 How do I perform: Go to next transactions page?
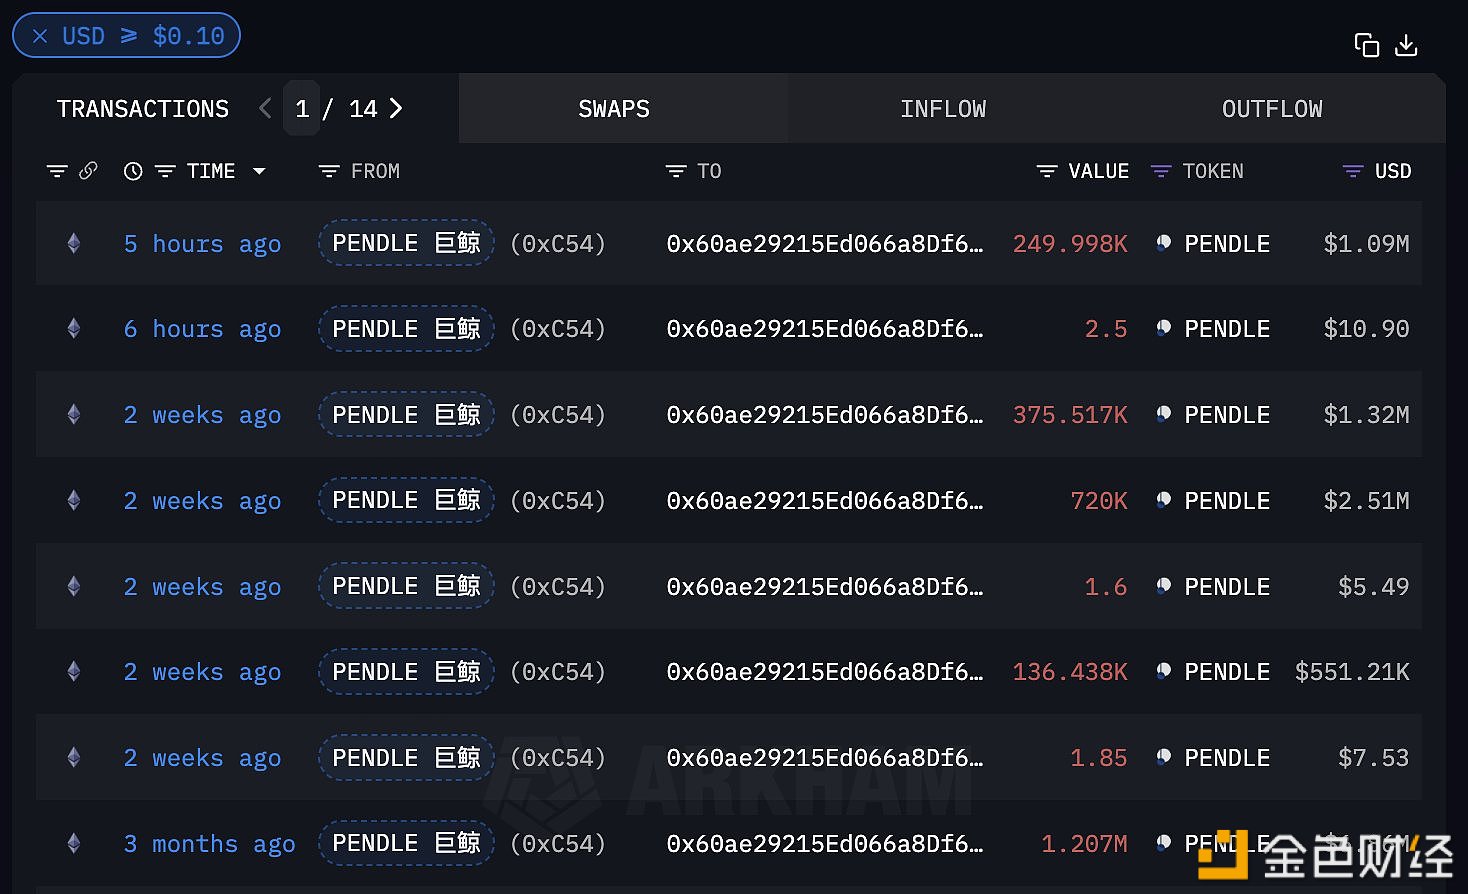tap(396, 108)
